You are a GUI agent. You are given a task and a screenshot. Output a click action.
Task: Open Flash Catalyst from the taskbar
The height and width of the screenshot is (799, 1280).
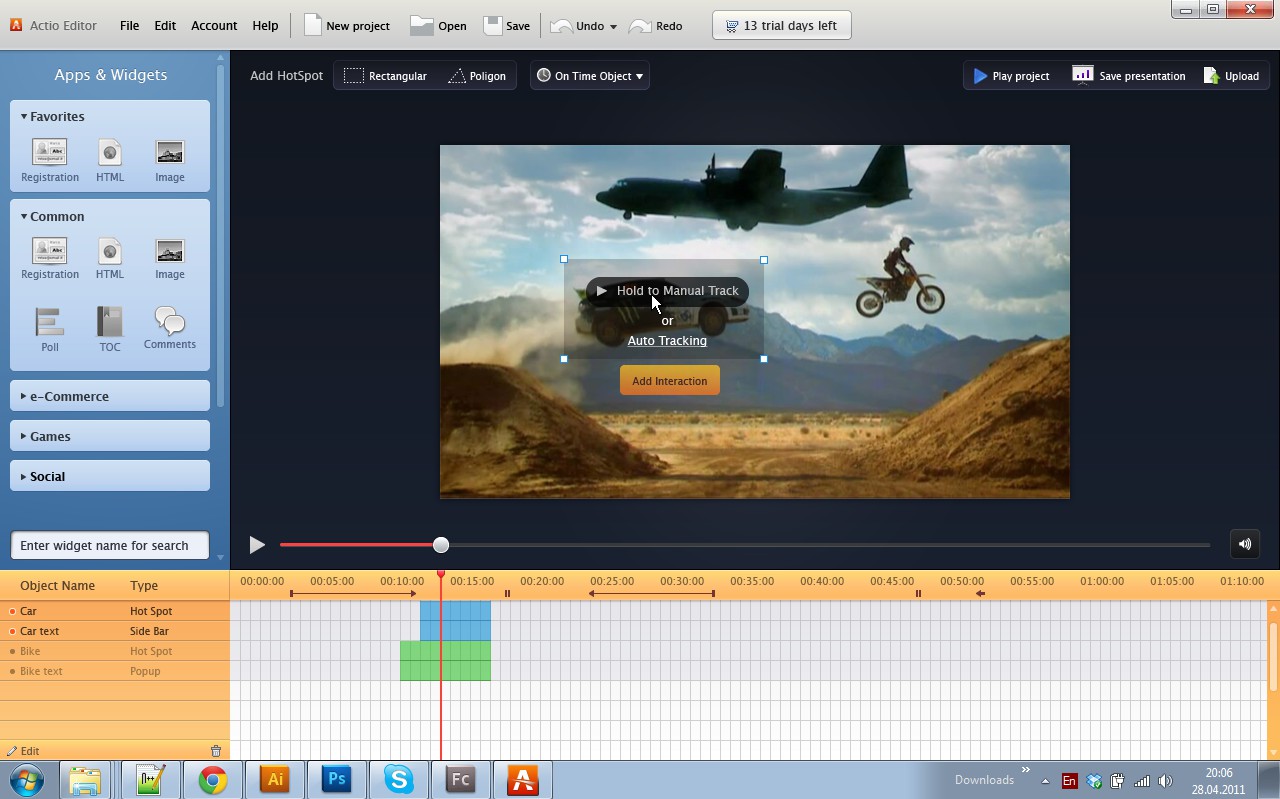(x=460, y=780)
